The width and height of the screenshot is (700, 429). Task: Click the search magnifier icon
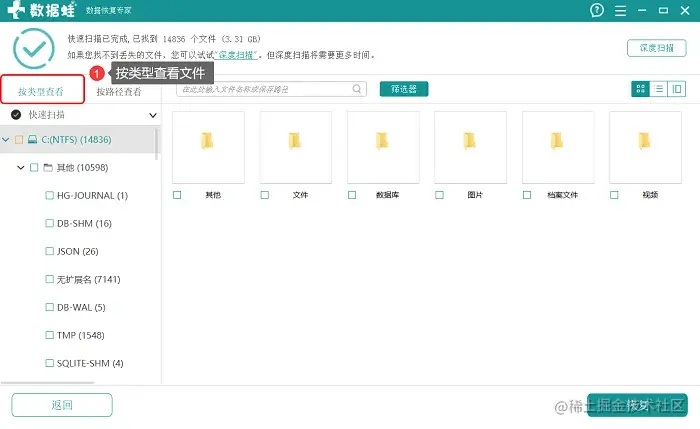(357, 89)
